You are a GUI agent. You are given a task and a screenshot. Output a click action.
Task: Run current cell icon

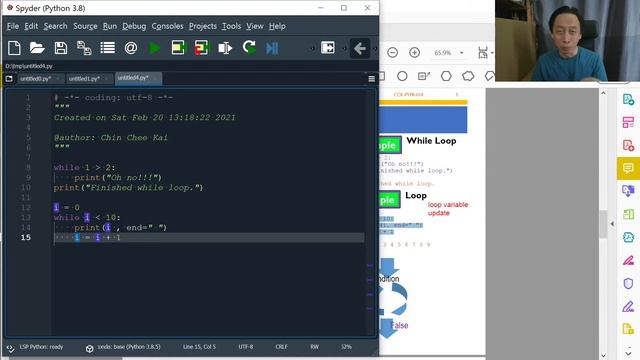[x=178, y=48]
